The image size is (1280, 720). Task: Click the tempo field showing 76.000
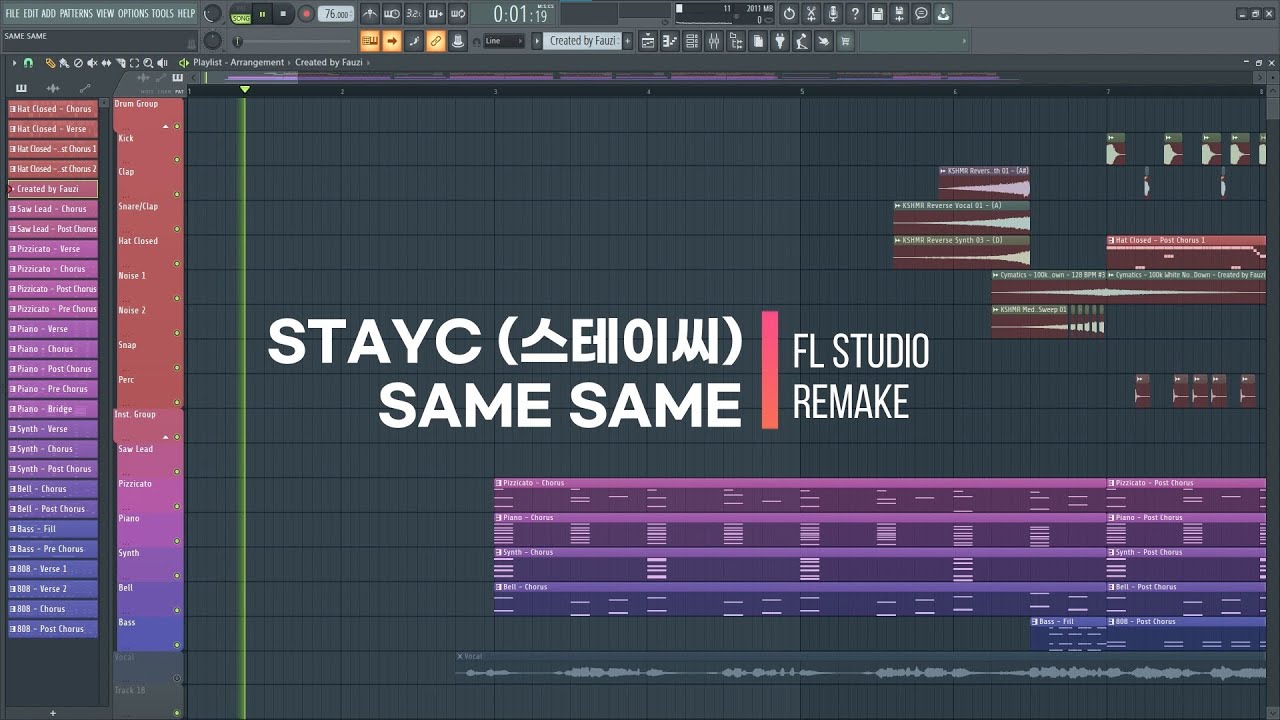(336, 14)
